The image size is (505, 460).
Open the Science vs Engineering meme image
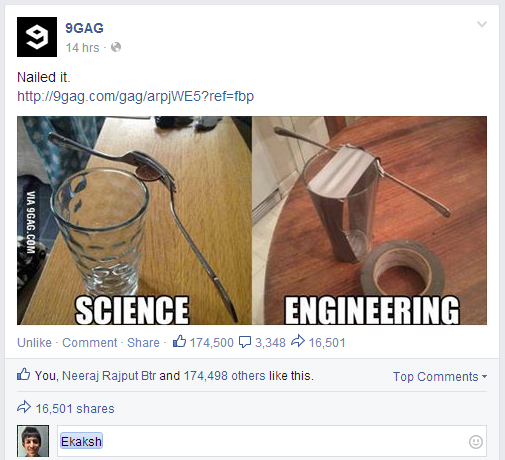point(252,220)
